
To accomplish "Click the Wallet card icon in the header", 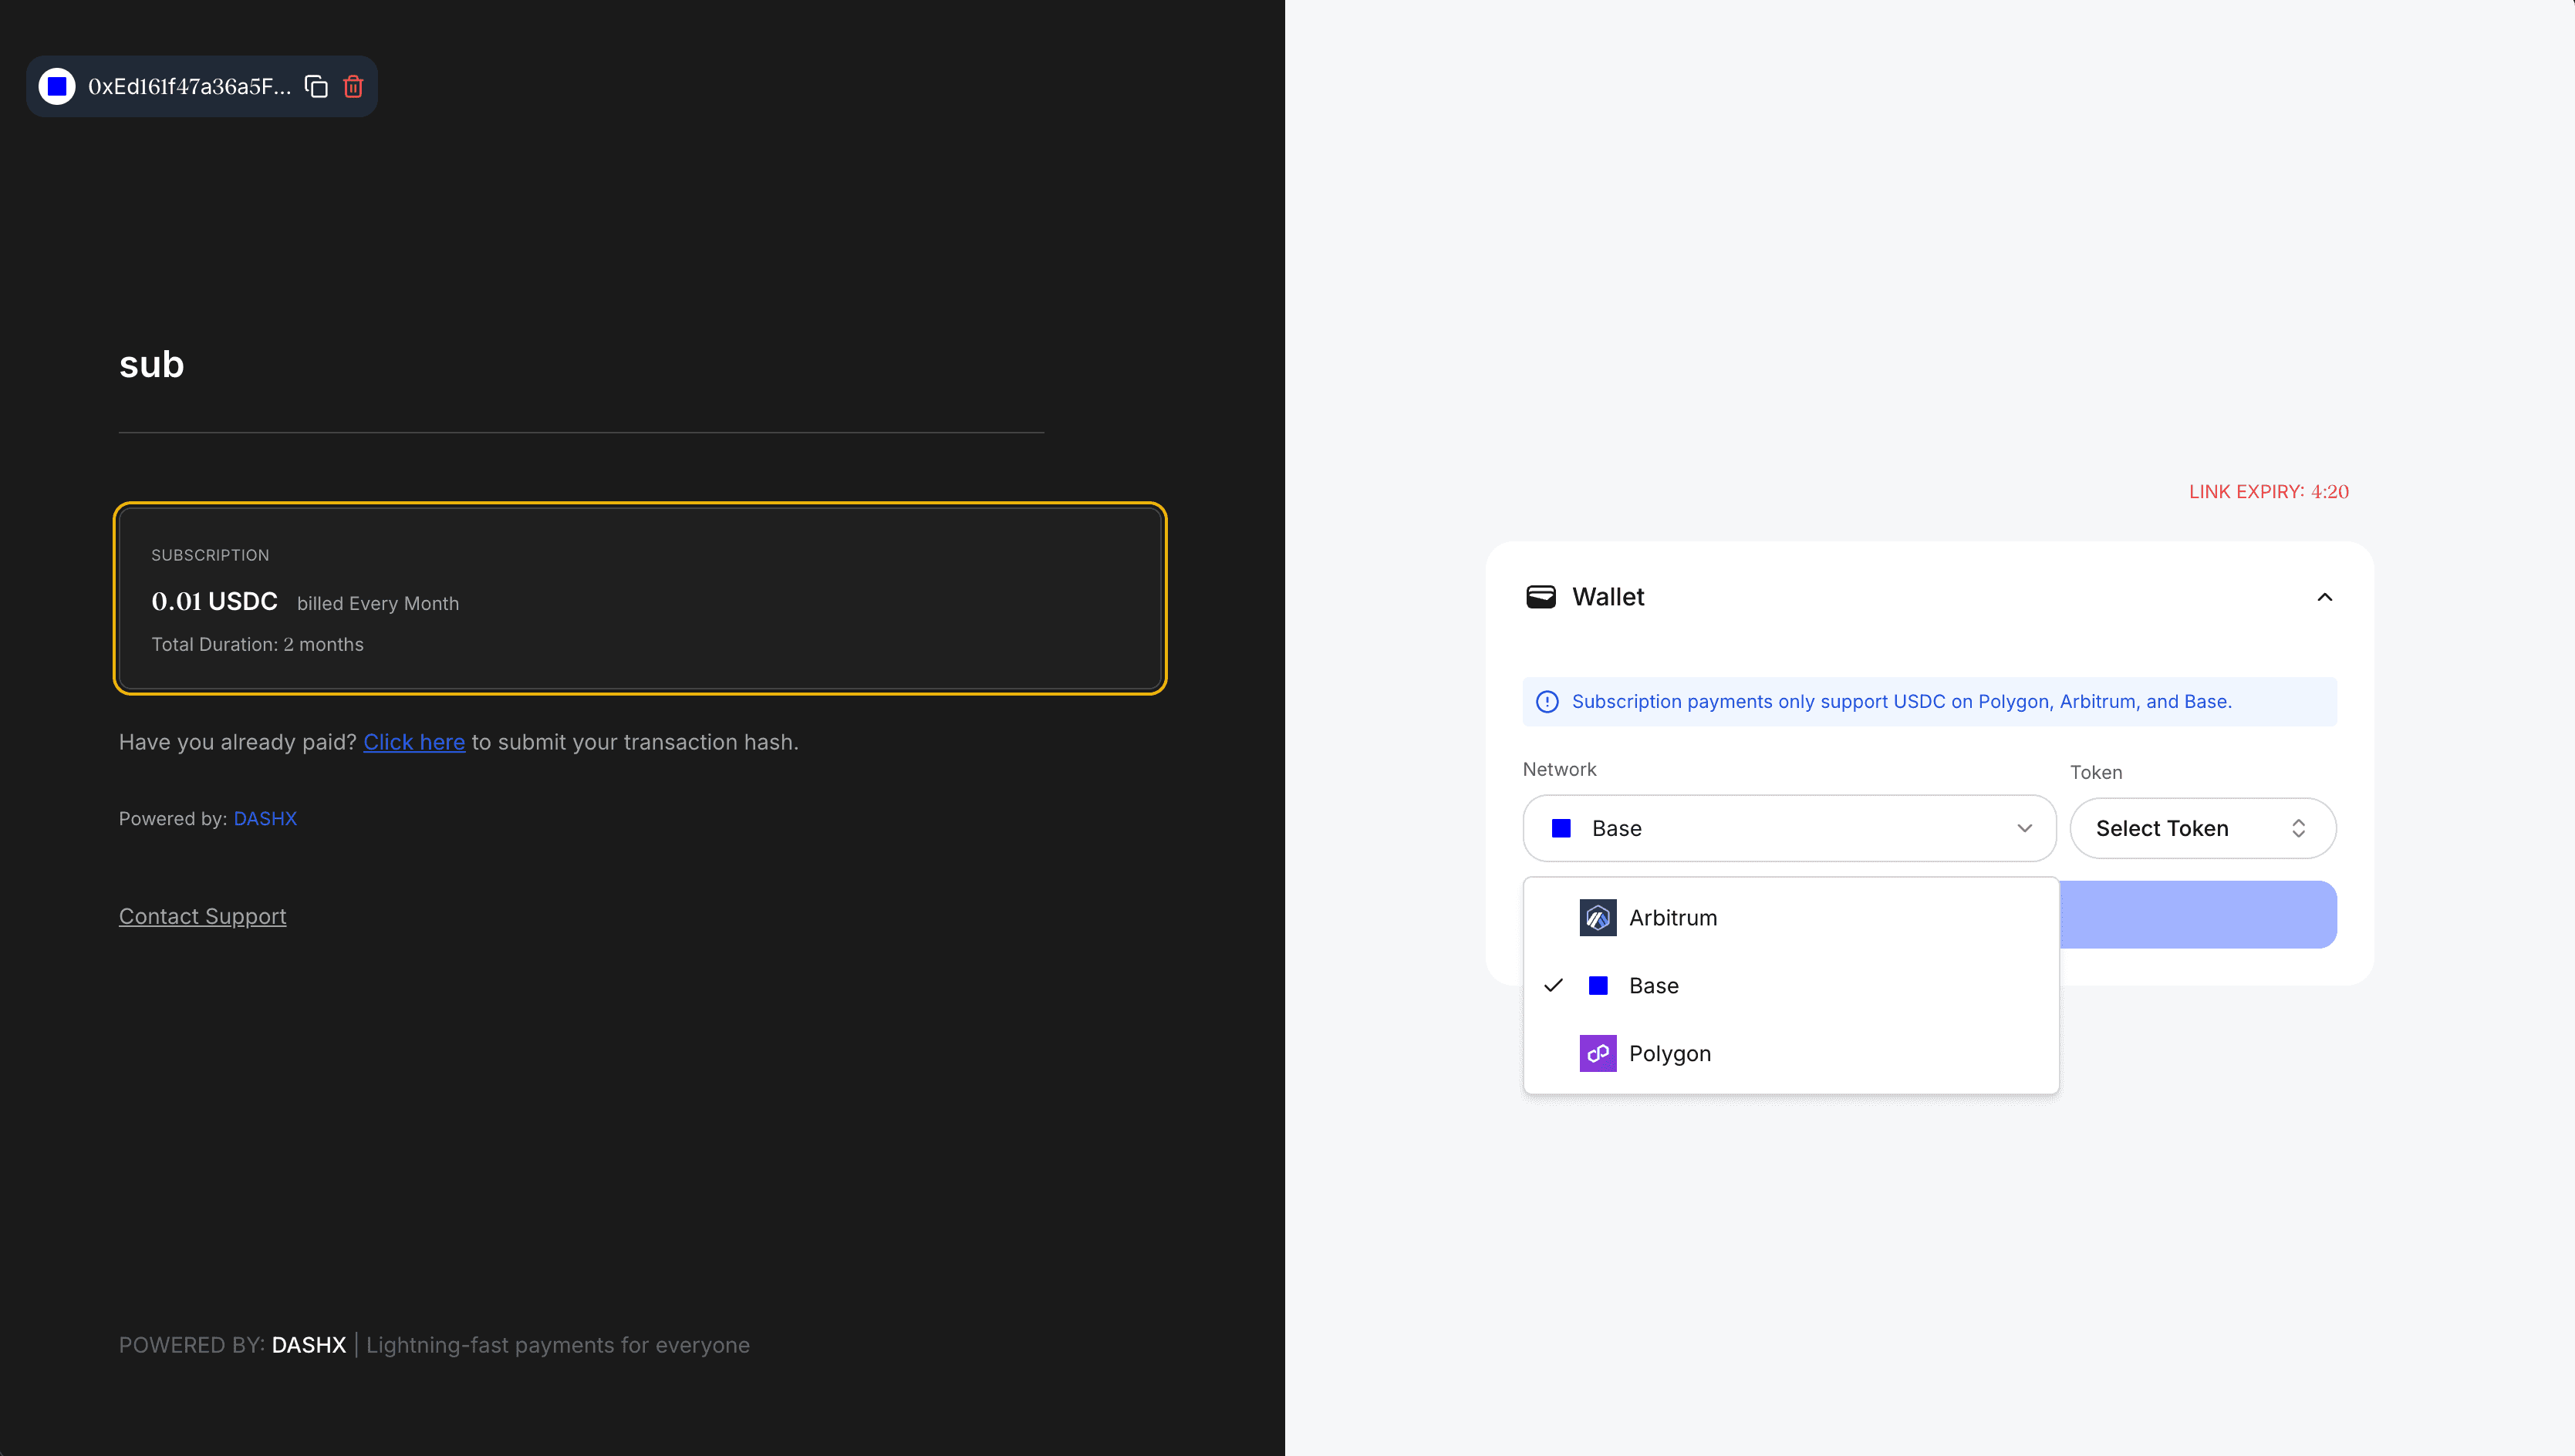I will coord(1541,596).
